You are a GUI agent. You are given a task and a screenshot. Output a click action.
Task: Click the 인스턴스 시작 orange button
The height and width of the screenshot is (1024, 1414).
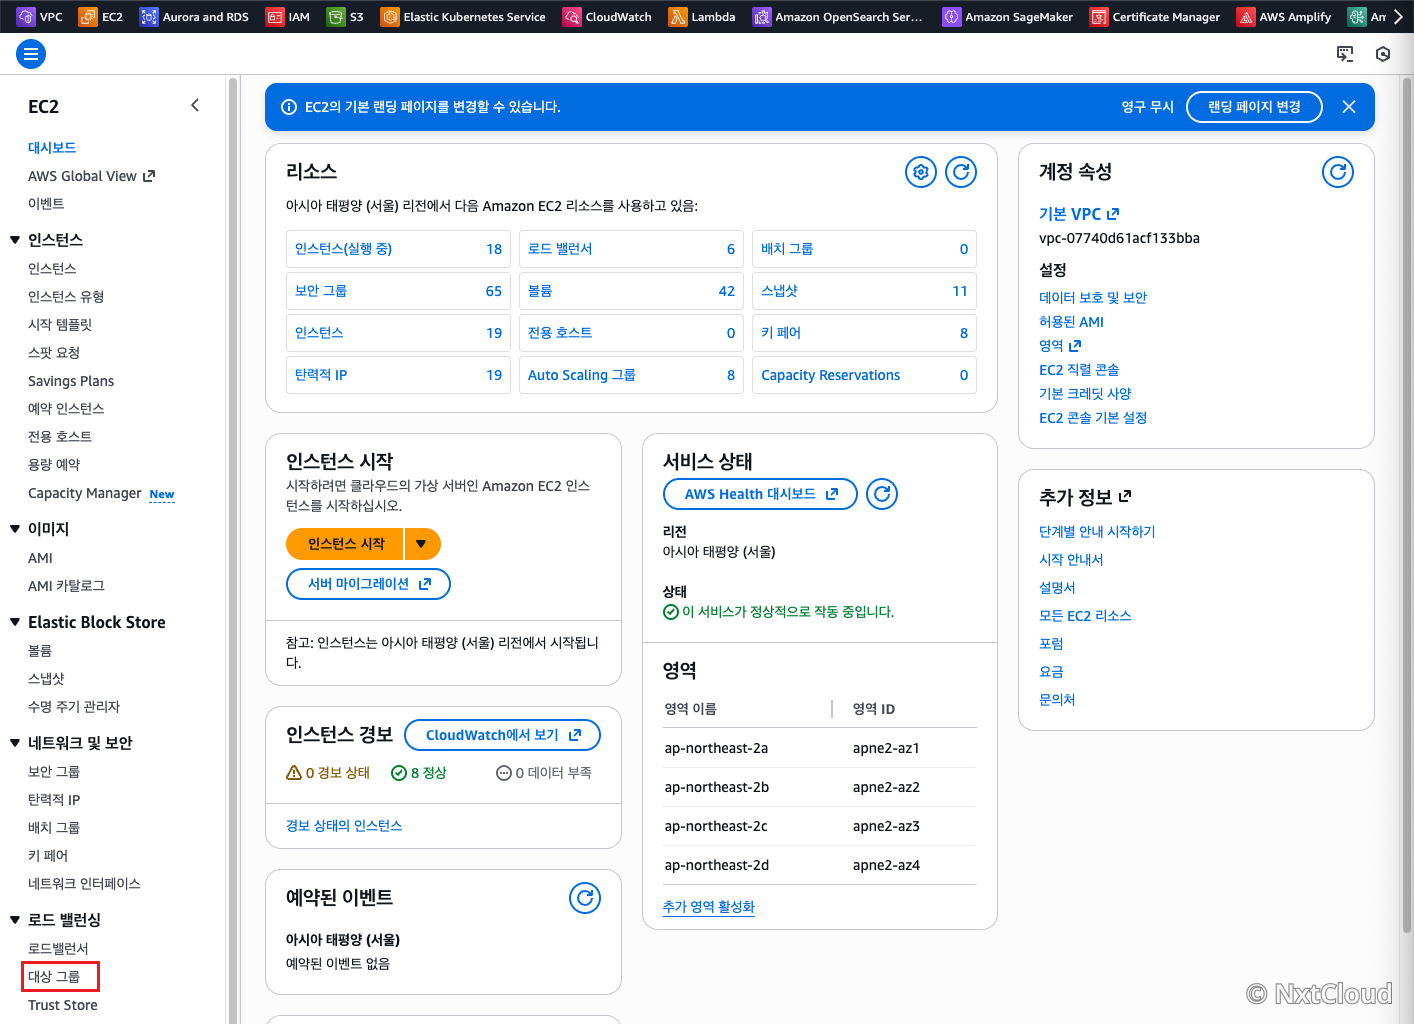click(x=345, y=544)
